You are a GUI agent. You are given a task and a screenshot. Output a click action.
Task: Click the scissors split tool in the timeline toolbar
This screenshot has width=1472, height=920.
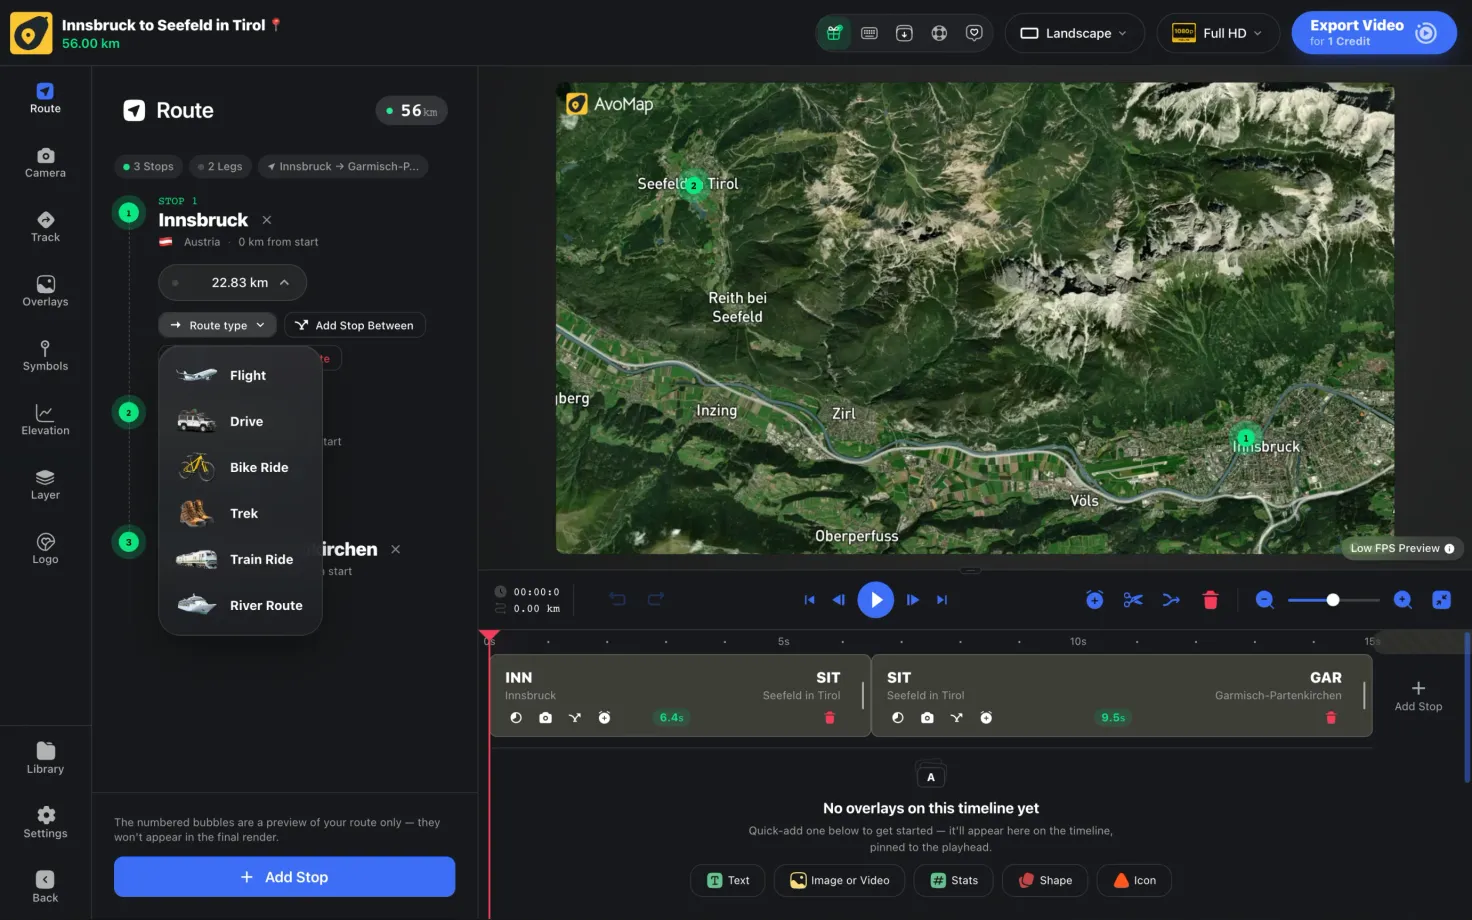tap(1133, 600)
